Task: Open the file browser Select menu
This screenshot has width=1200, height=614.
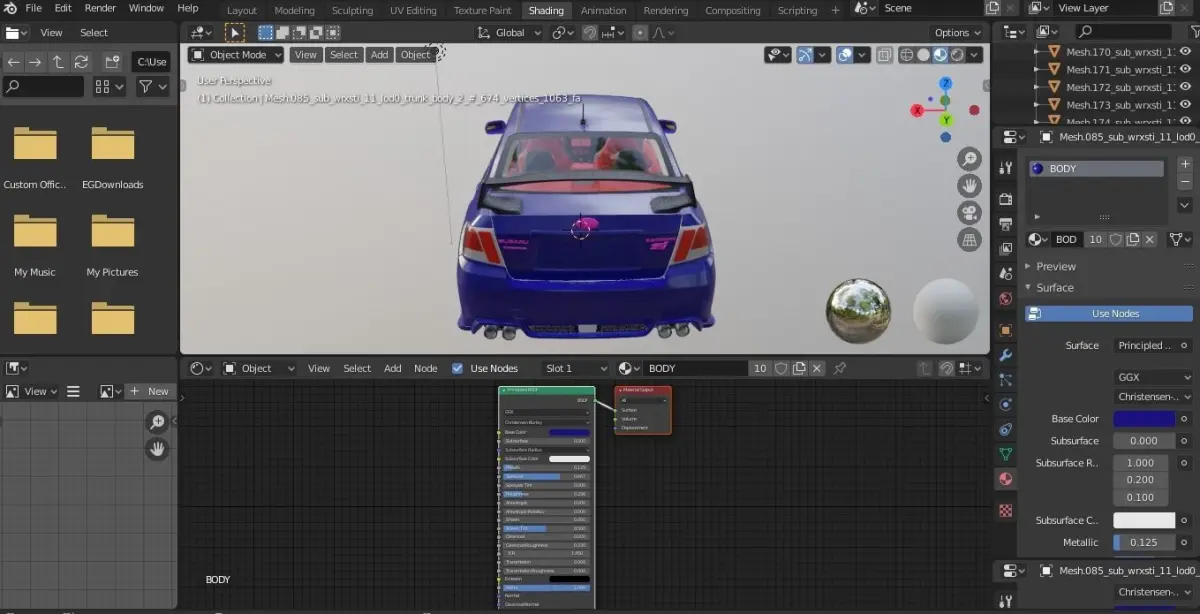Action: [x=94, y=33]
